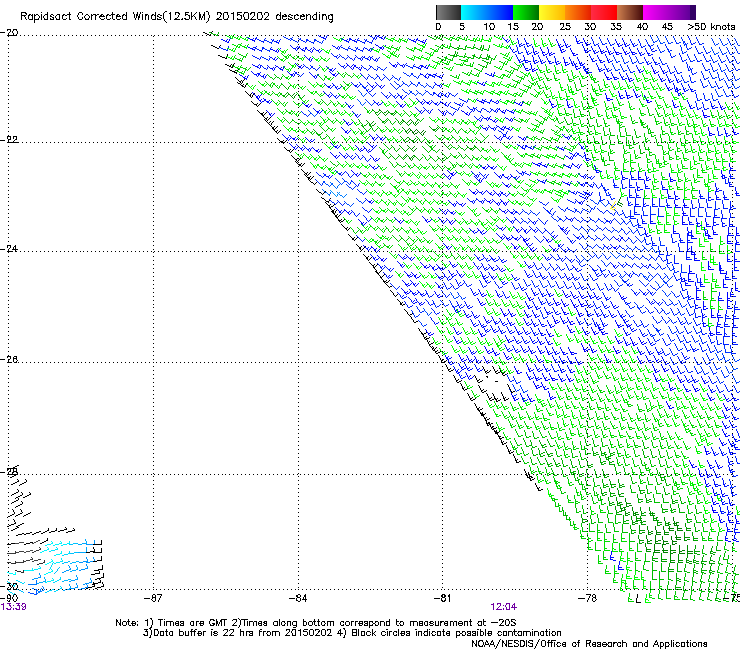
Task: Click the '>50 knots' legend label
Action: tap(711, 27)
